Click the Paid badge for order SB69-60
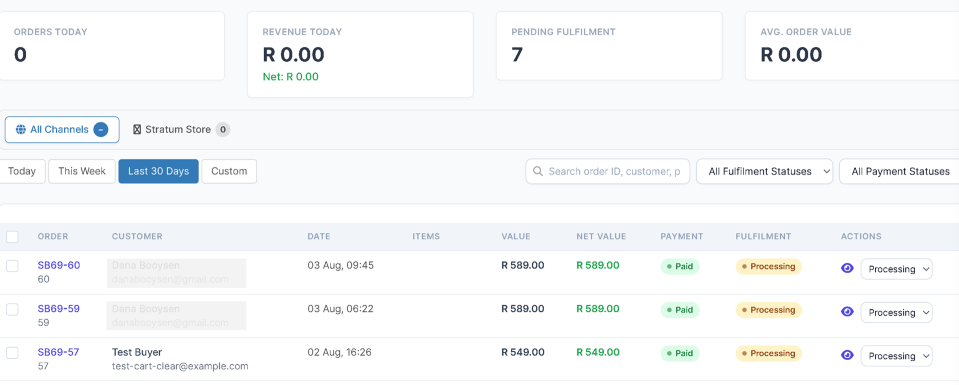 point(680,266)
